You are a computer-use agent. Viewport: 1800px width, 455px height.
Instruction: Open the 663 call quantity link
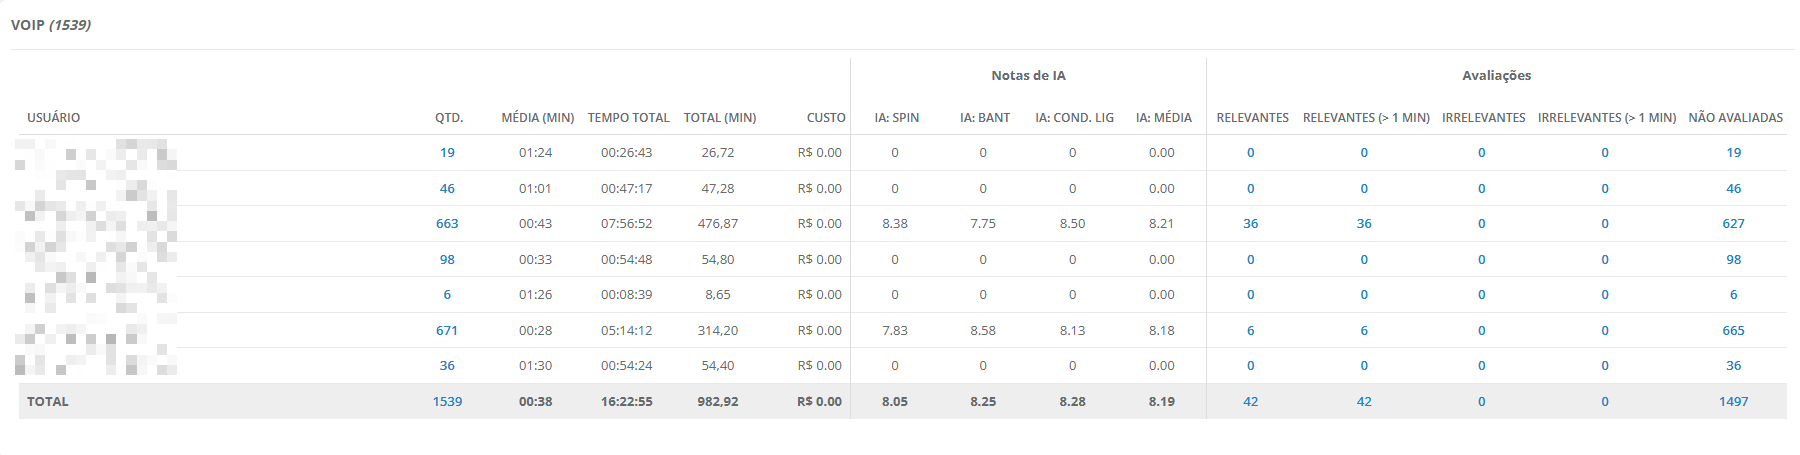click(447, 224)
